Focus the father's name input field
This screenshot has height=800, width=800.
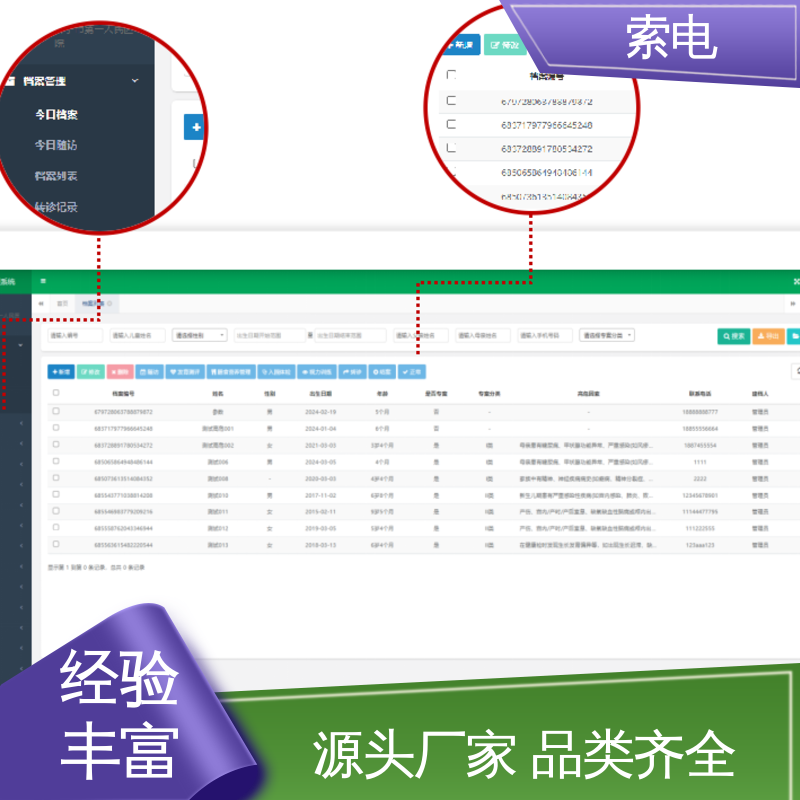(421, 335)
